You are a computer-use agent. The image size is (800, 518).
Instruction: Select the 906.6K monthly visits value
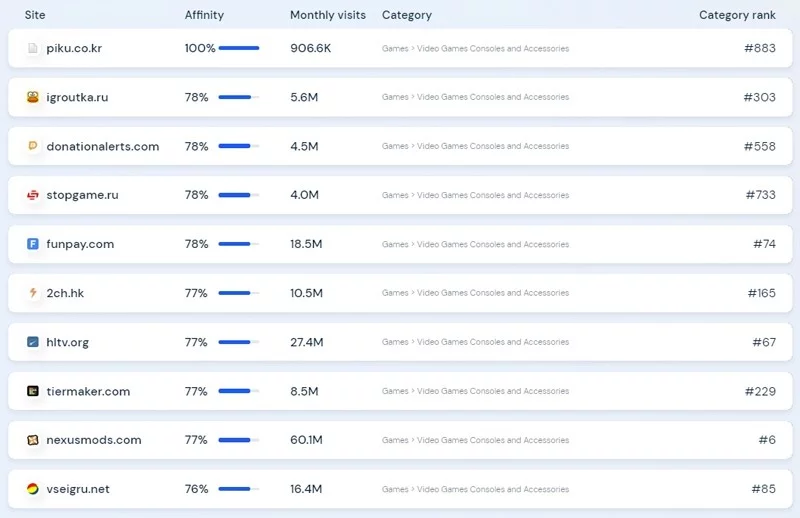click(310, 48)
